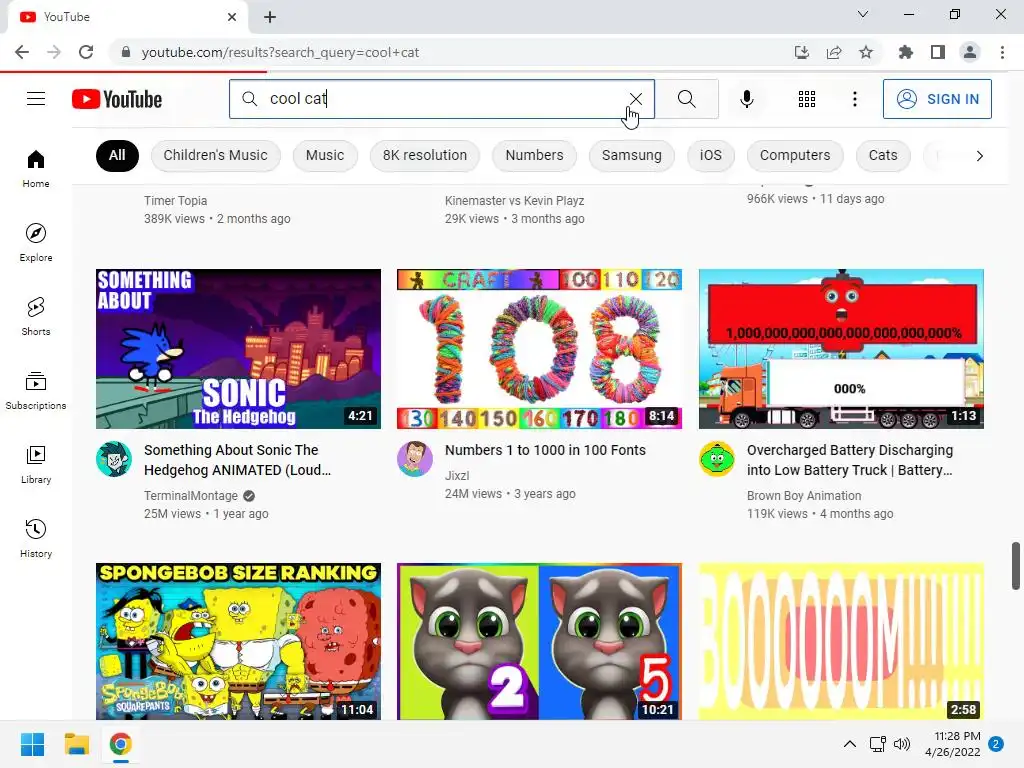Image resolution: width=1024 pixels, height=768 pixels.
Task: Click the Brown Boy Animation avatar
Action: click(716, 459)
